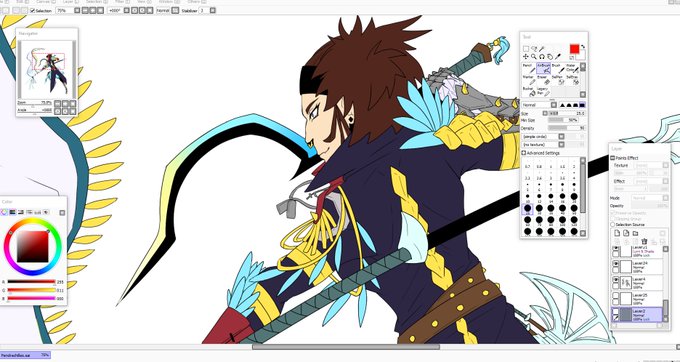Choose the AirBrush tool
Image resolution: width=680 pixels, height=362 pixels.
click(x=543, y=68)
